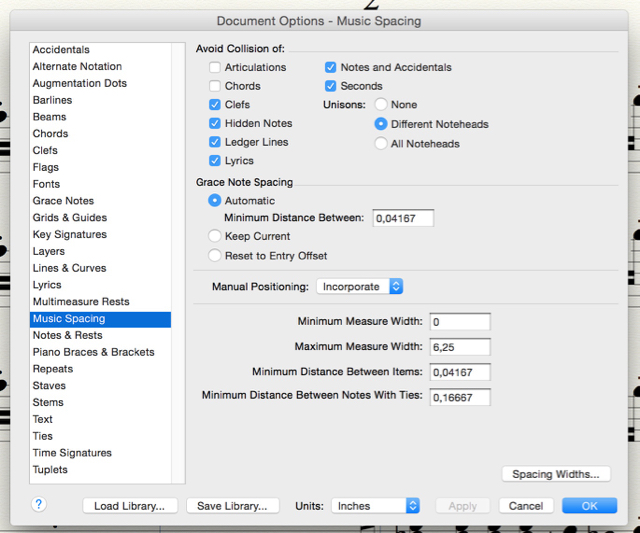Enable the Articulations checkbox
The image size is (640, 533).
point(215,67)
